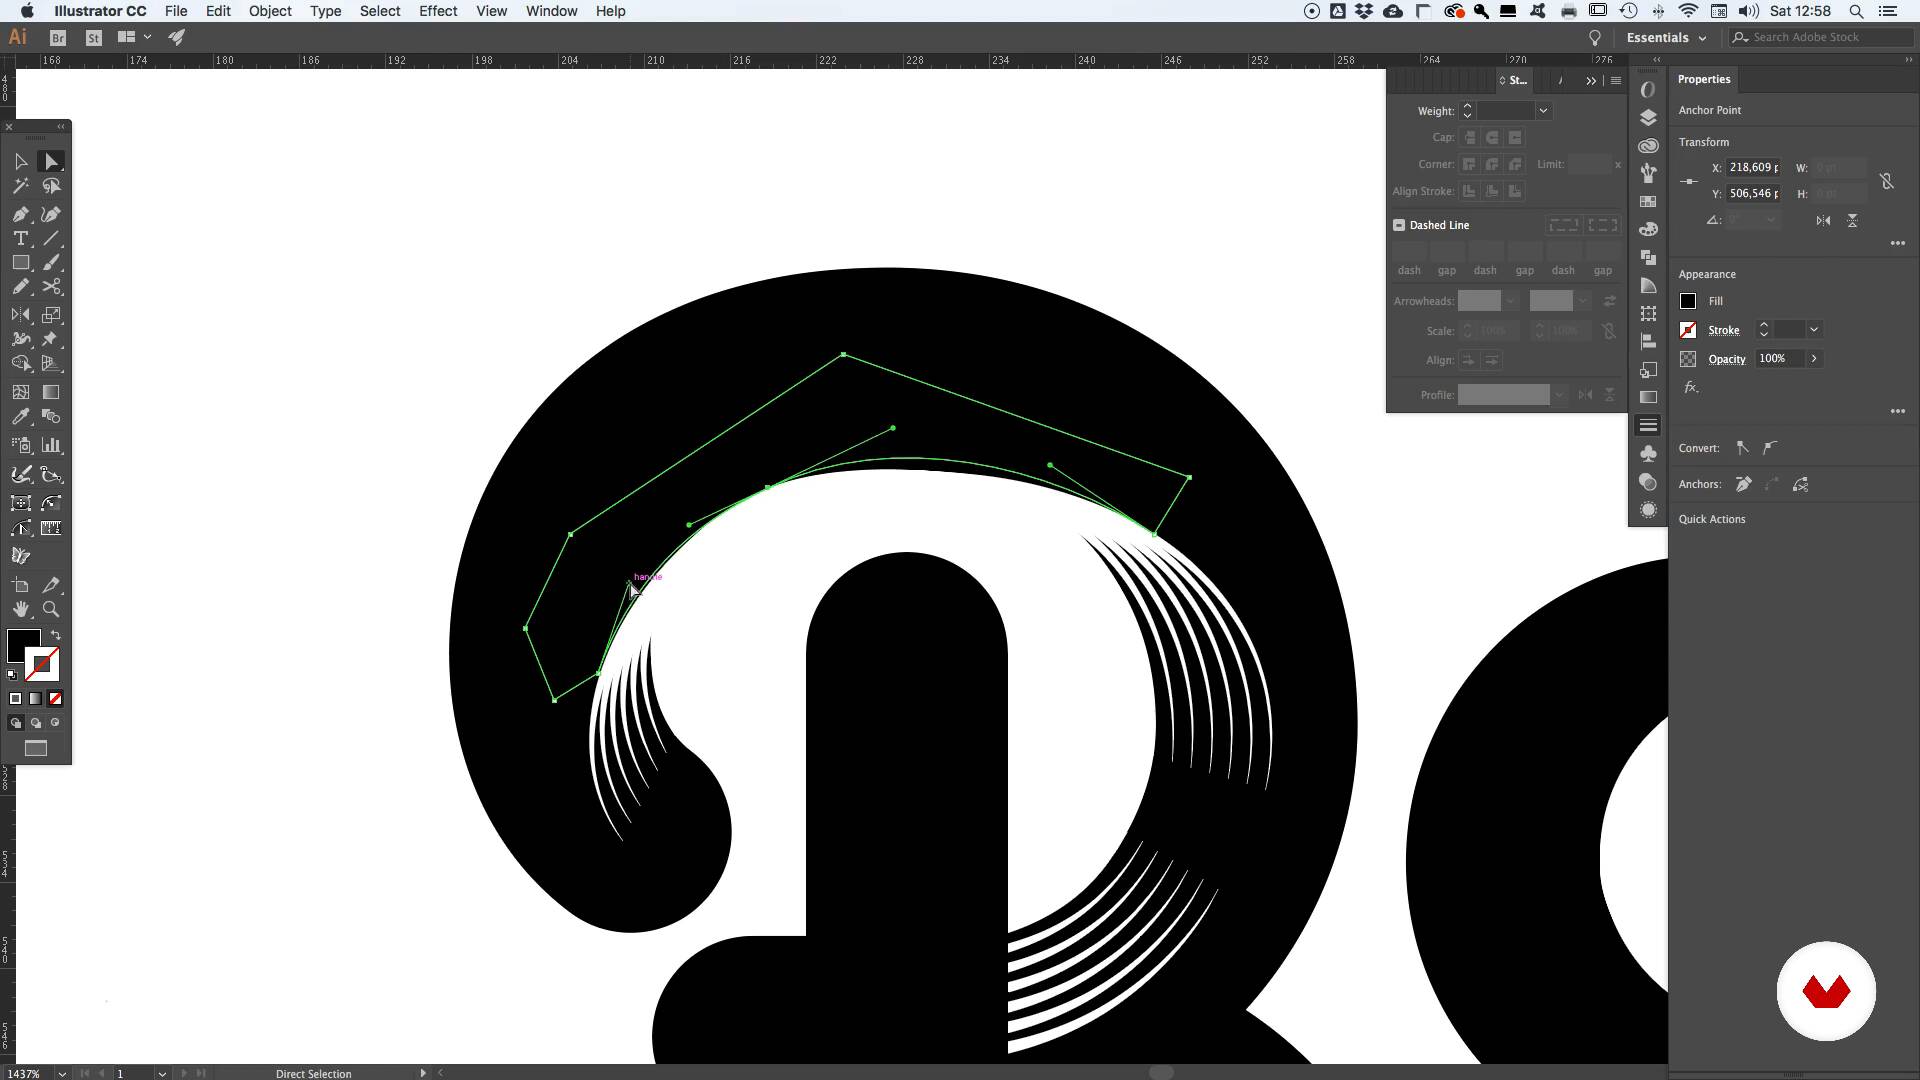This screenshot has height=1080, width=1920.
Task: Select the Scale tool
Action: [x=51, y=315]
